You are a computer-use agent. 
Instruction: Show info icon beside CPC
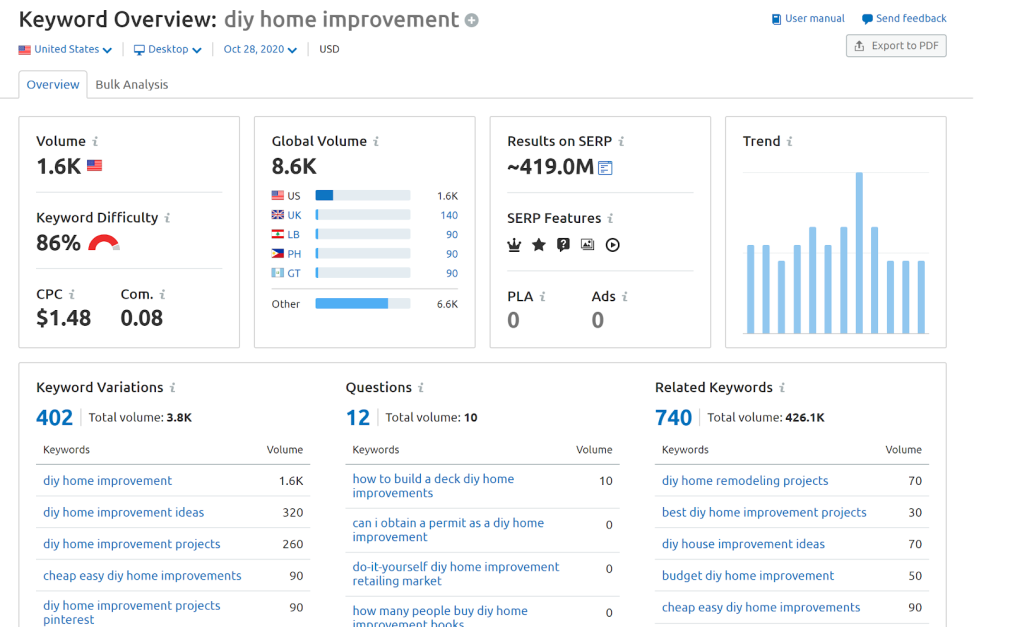pos(72,294)
